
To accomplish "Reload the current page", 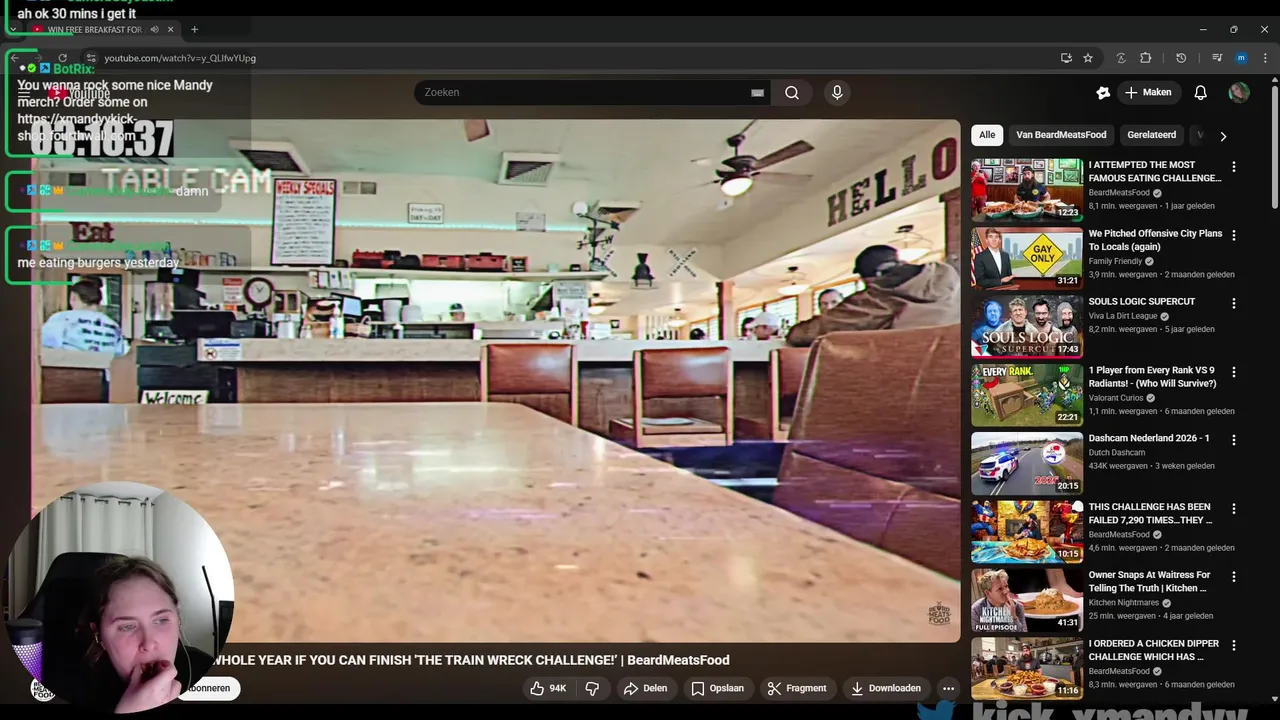I will tap(62, 58).
